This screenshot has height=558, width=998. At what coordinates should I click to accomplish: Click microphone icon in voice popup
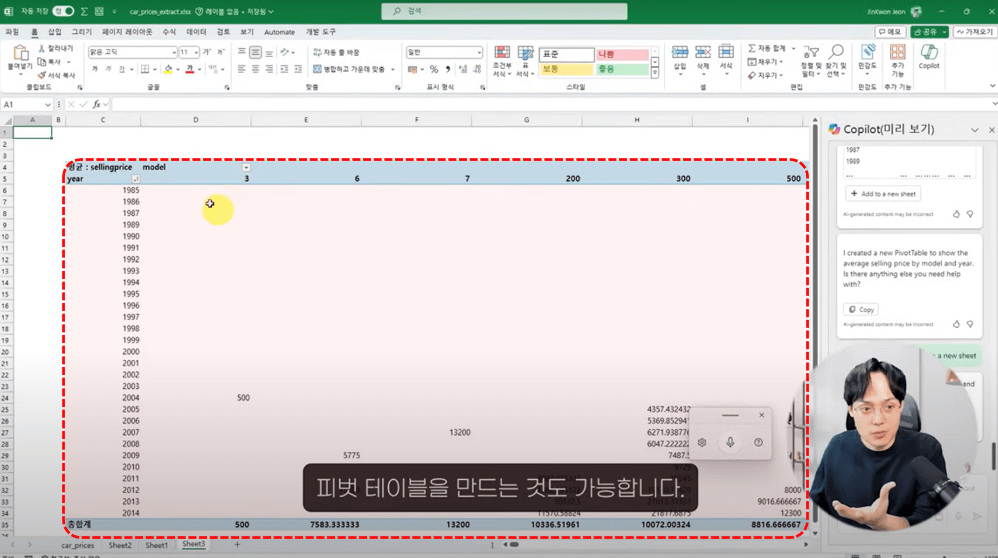pos(730,442)
